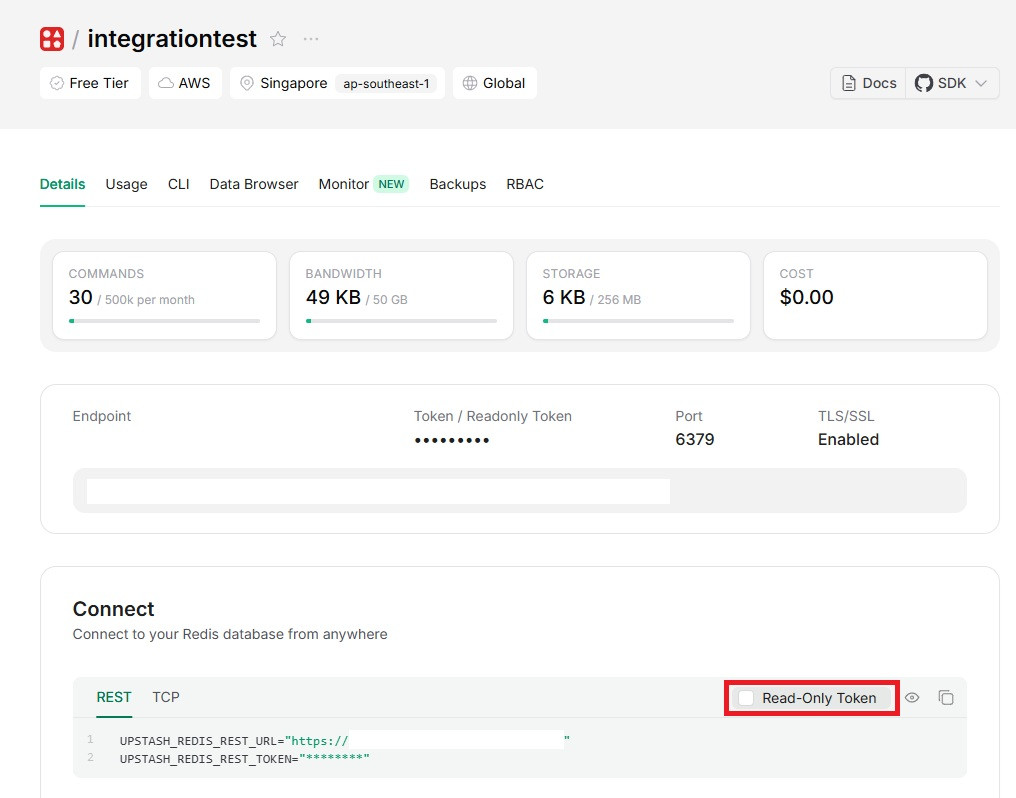Open the CLI tab

178,184
